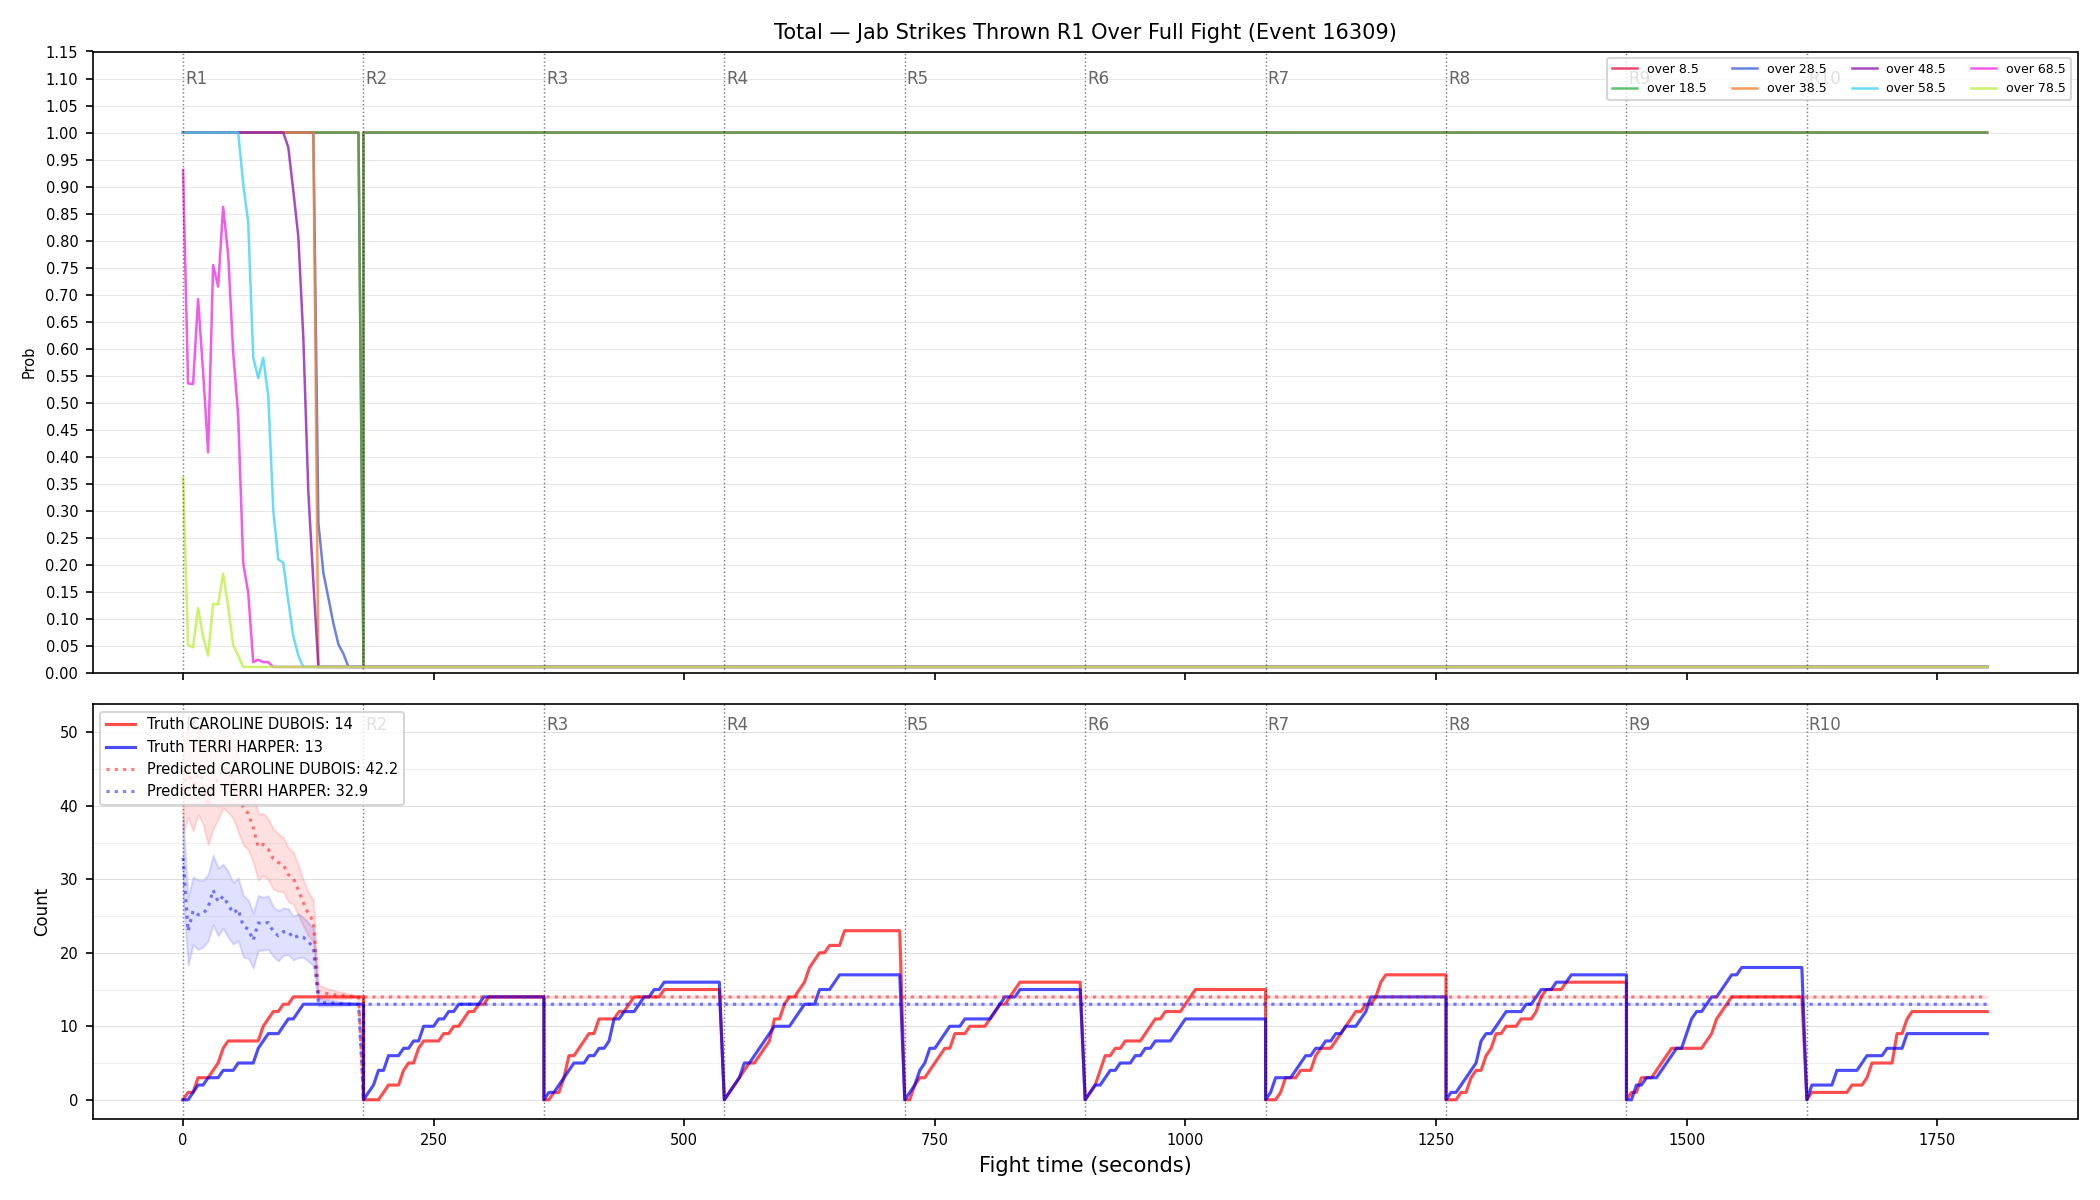Click the 'Truth TERRI HARPER: 13' legend entry
This screenshot has width=2100, height=1200.
pyautogui.click(x=214, y=747)
